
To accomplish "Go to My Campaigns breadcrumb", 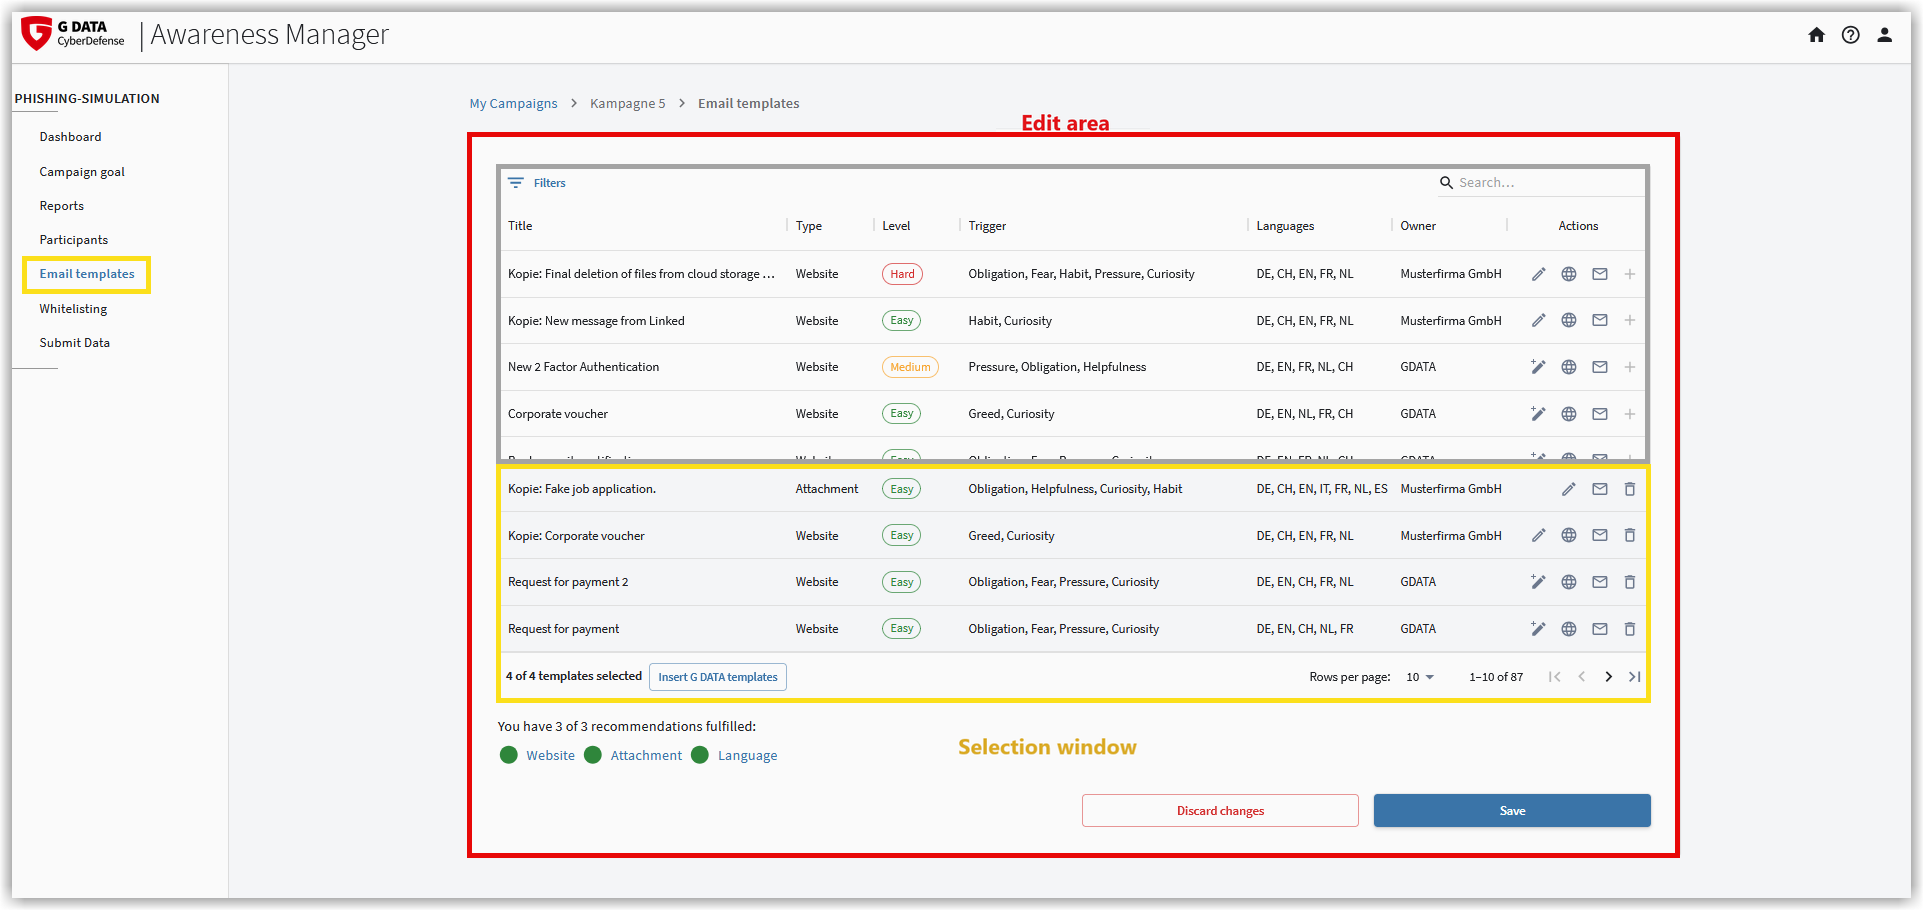I will [x=514, y=104].
